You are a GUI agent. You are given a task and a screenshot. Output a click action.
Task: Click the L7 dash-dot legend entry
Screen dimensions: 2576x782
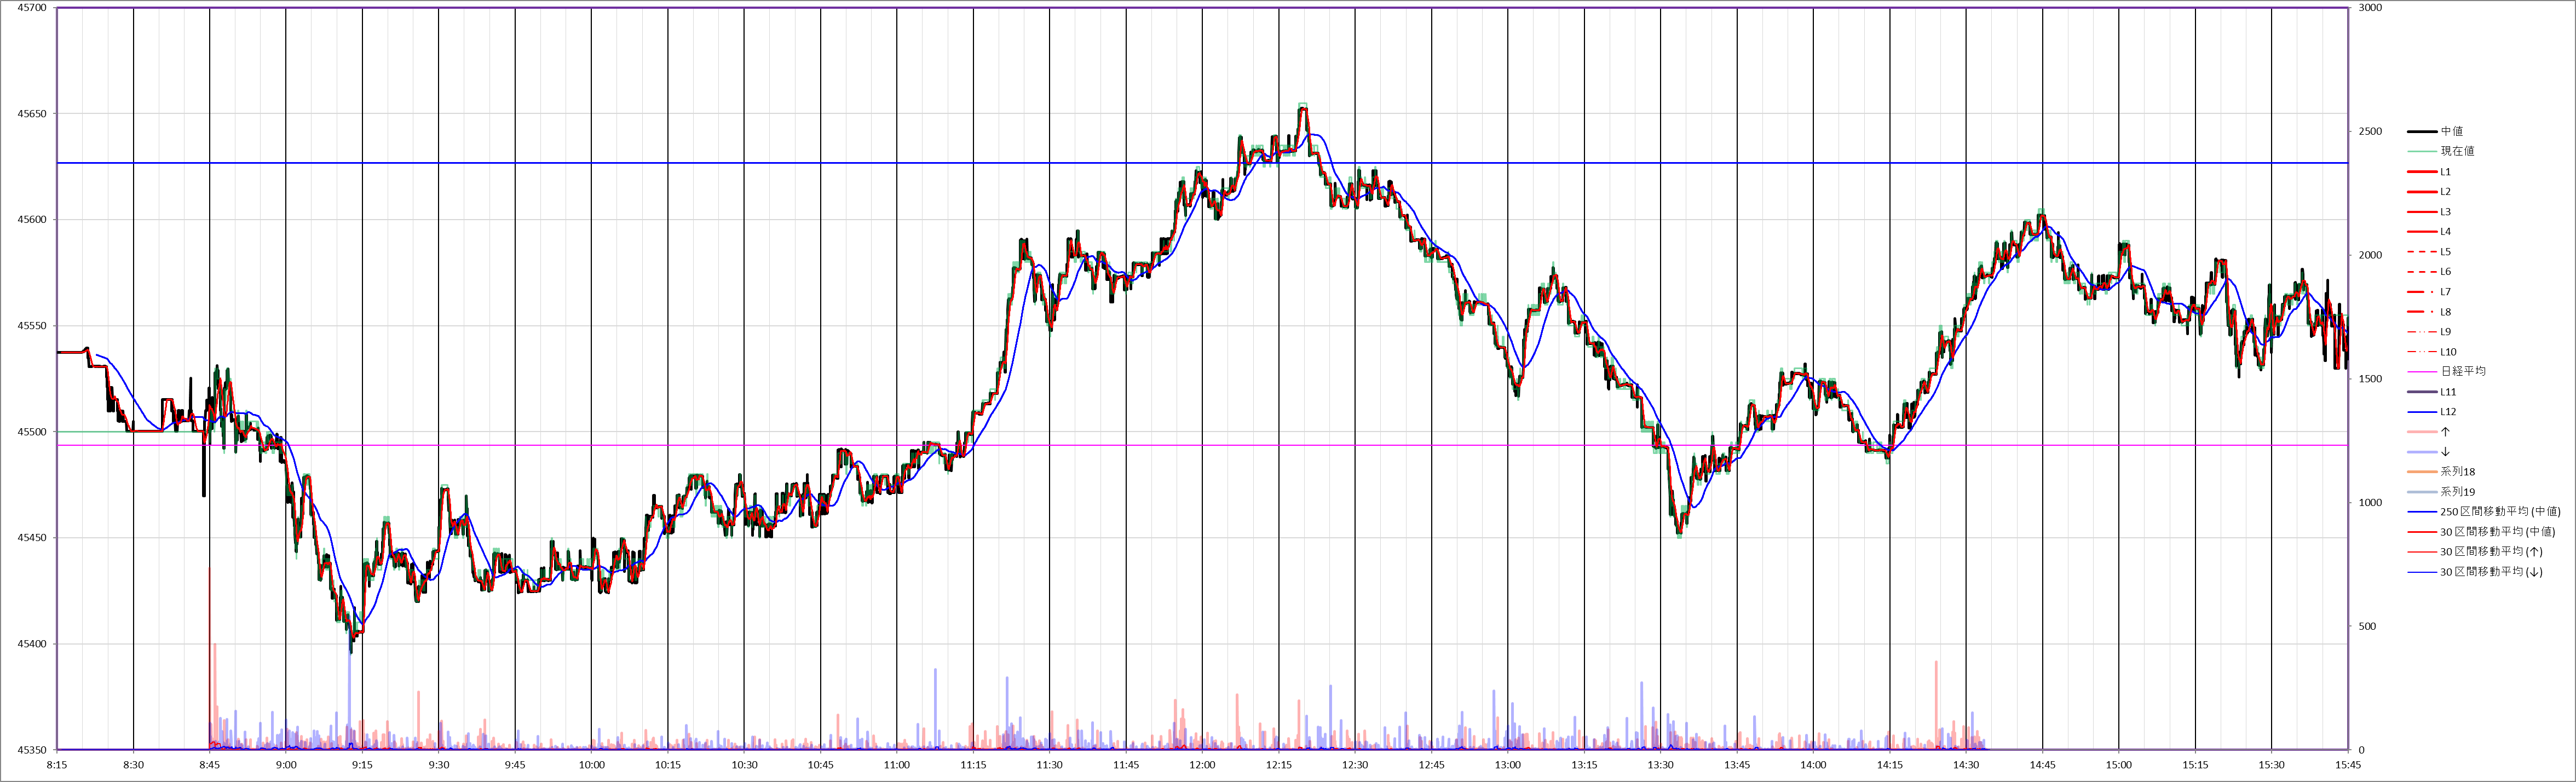(x=2445, y=292)
